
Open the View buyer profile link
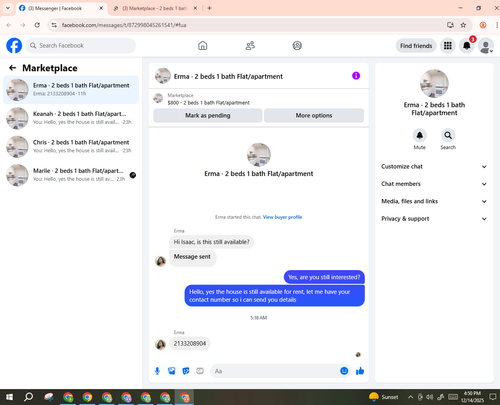tap(282, 217)
